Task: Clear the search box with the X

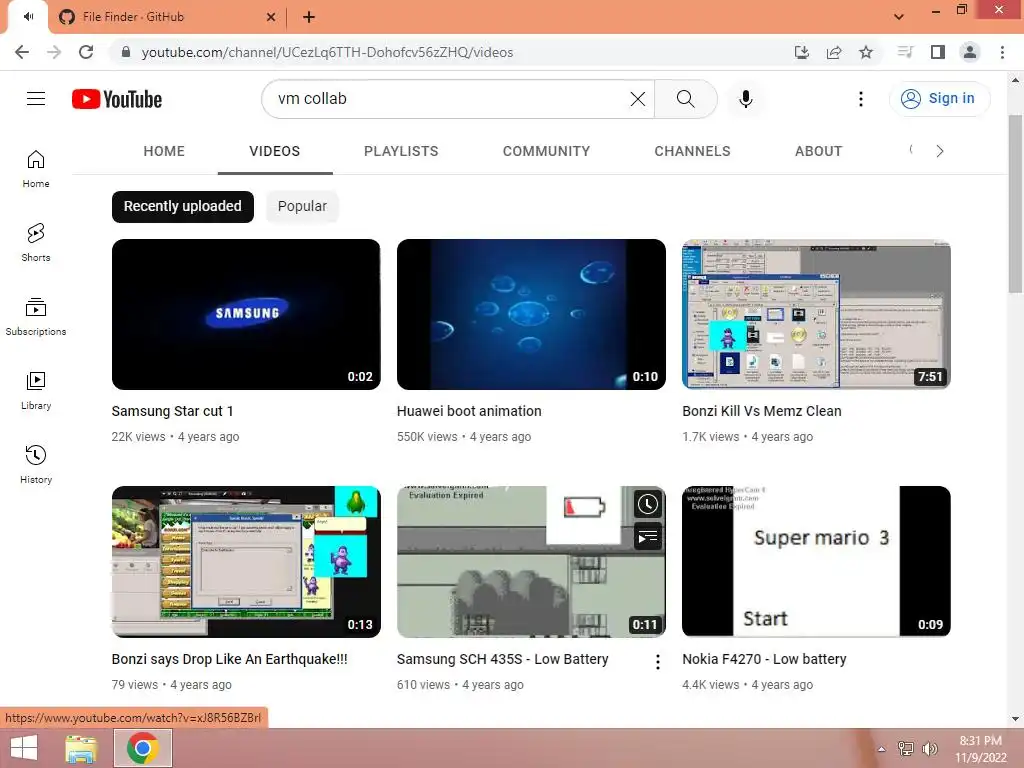Action: [638, 99]
